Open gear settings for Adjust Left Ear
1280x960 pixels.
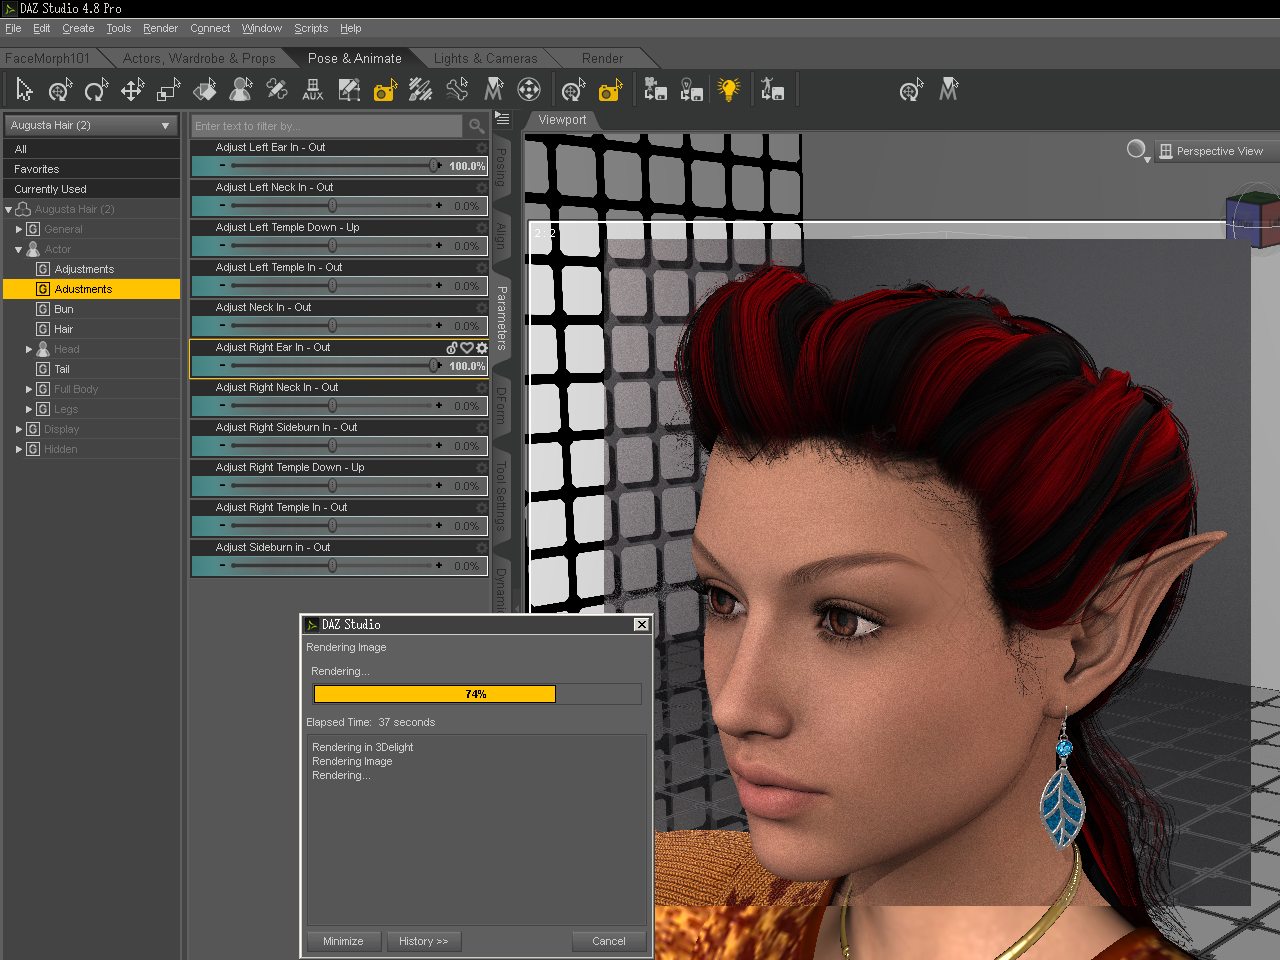coord(482,148)
